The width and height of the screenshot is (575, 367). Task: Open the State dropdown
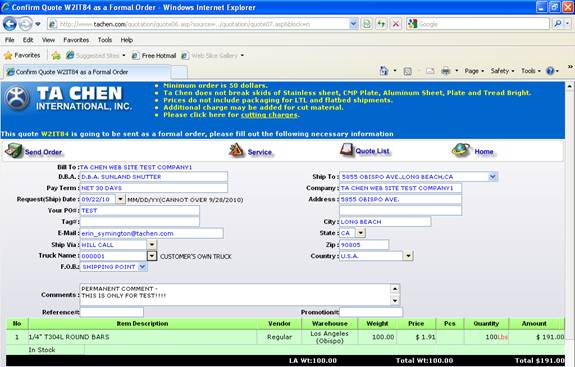(x=361, y=233)
